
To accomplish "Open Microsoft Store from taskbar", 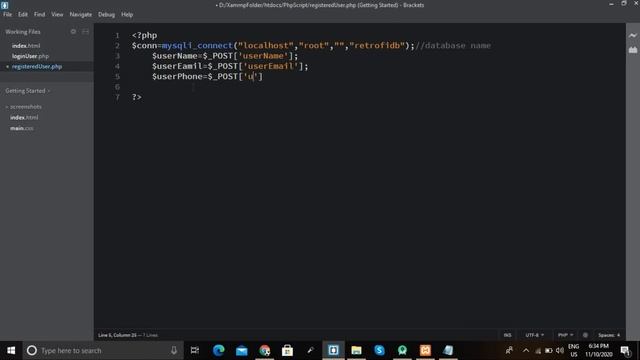I will [287, 350].
